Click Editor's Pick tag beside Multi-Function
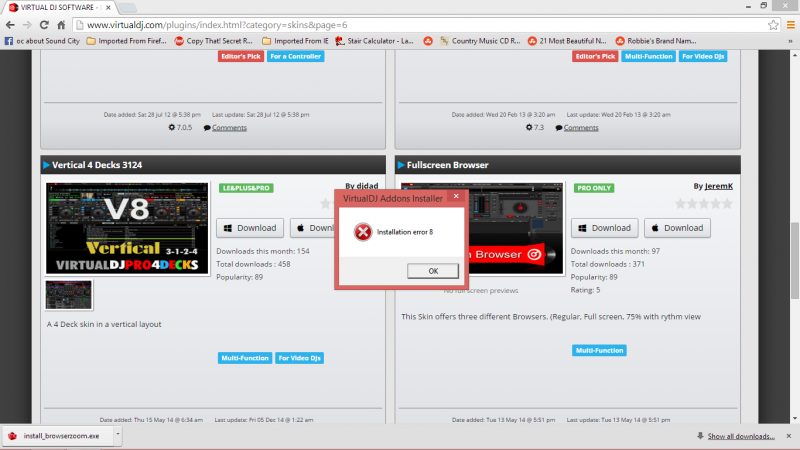 point(595,56)
